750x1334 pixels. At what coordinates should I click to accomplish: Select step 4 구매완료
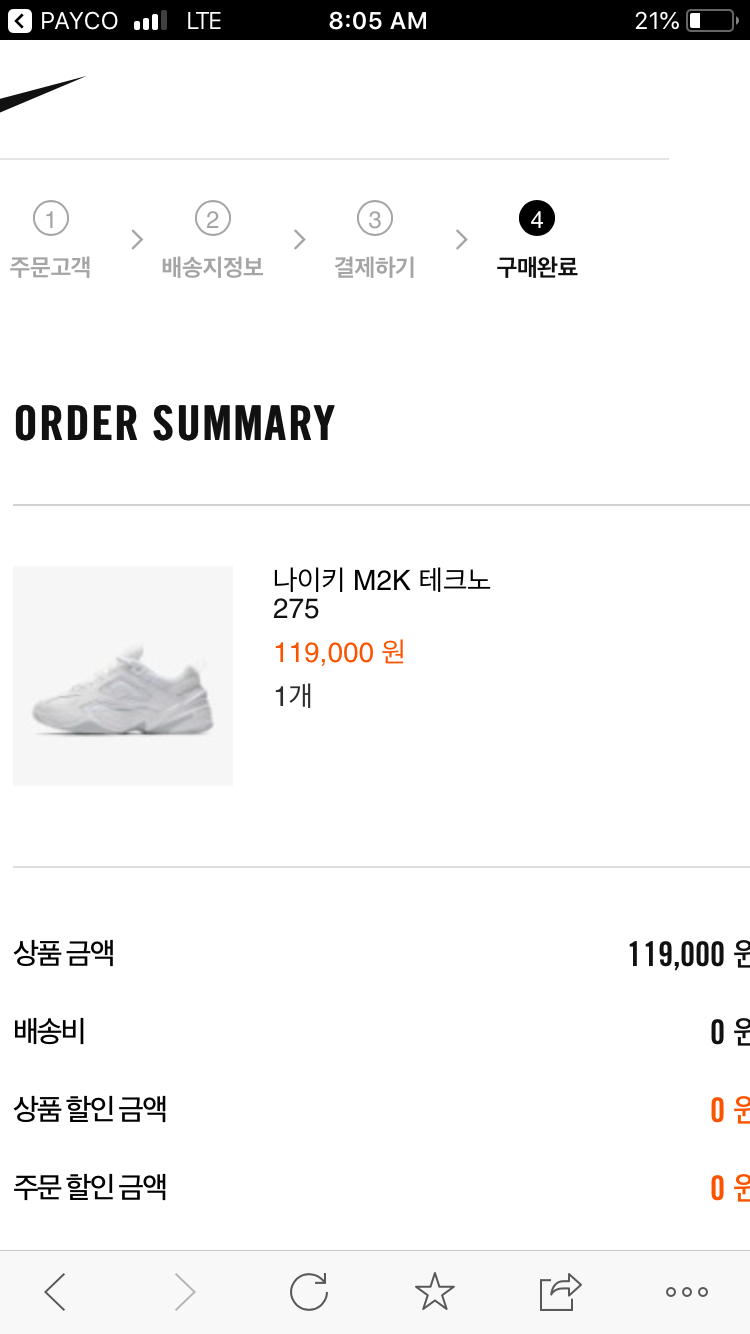pos(537,240)
